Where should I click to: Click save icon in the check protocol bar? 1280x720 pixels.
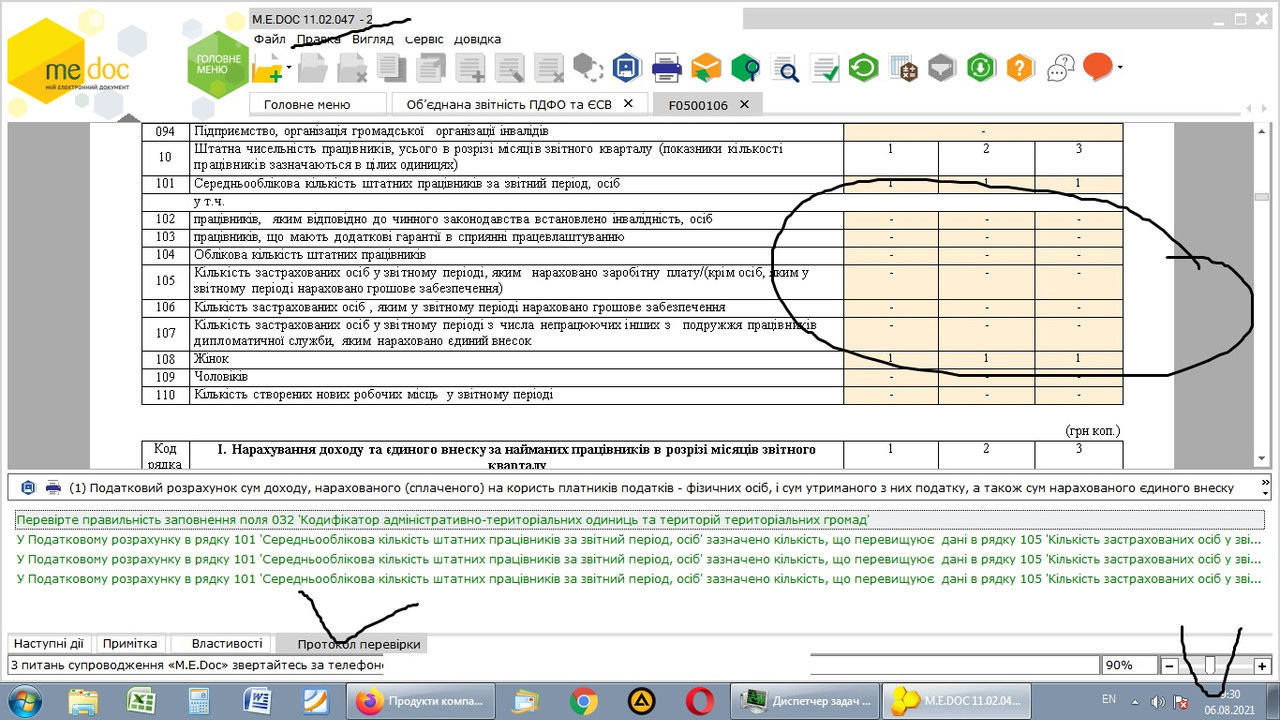point(28,487)
